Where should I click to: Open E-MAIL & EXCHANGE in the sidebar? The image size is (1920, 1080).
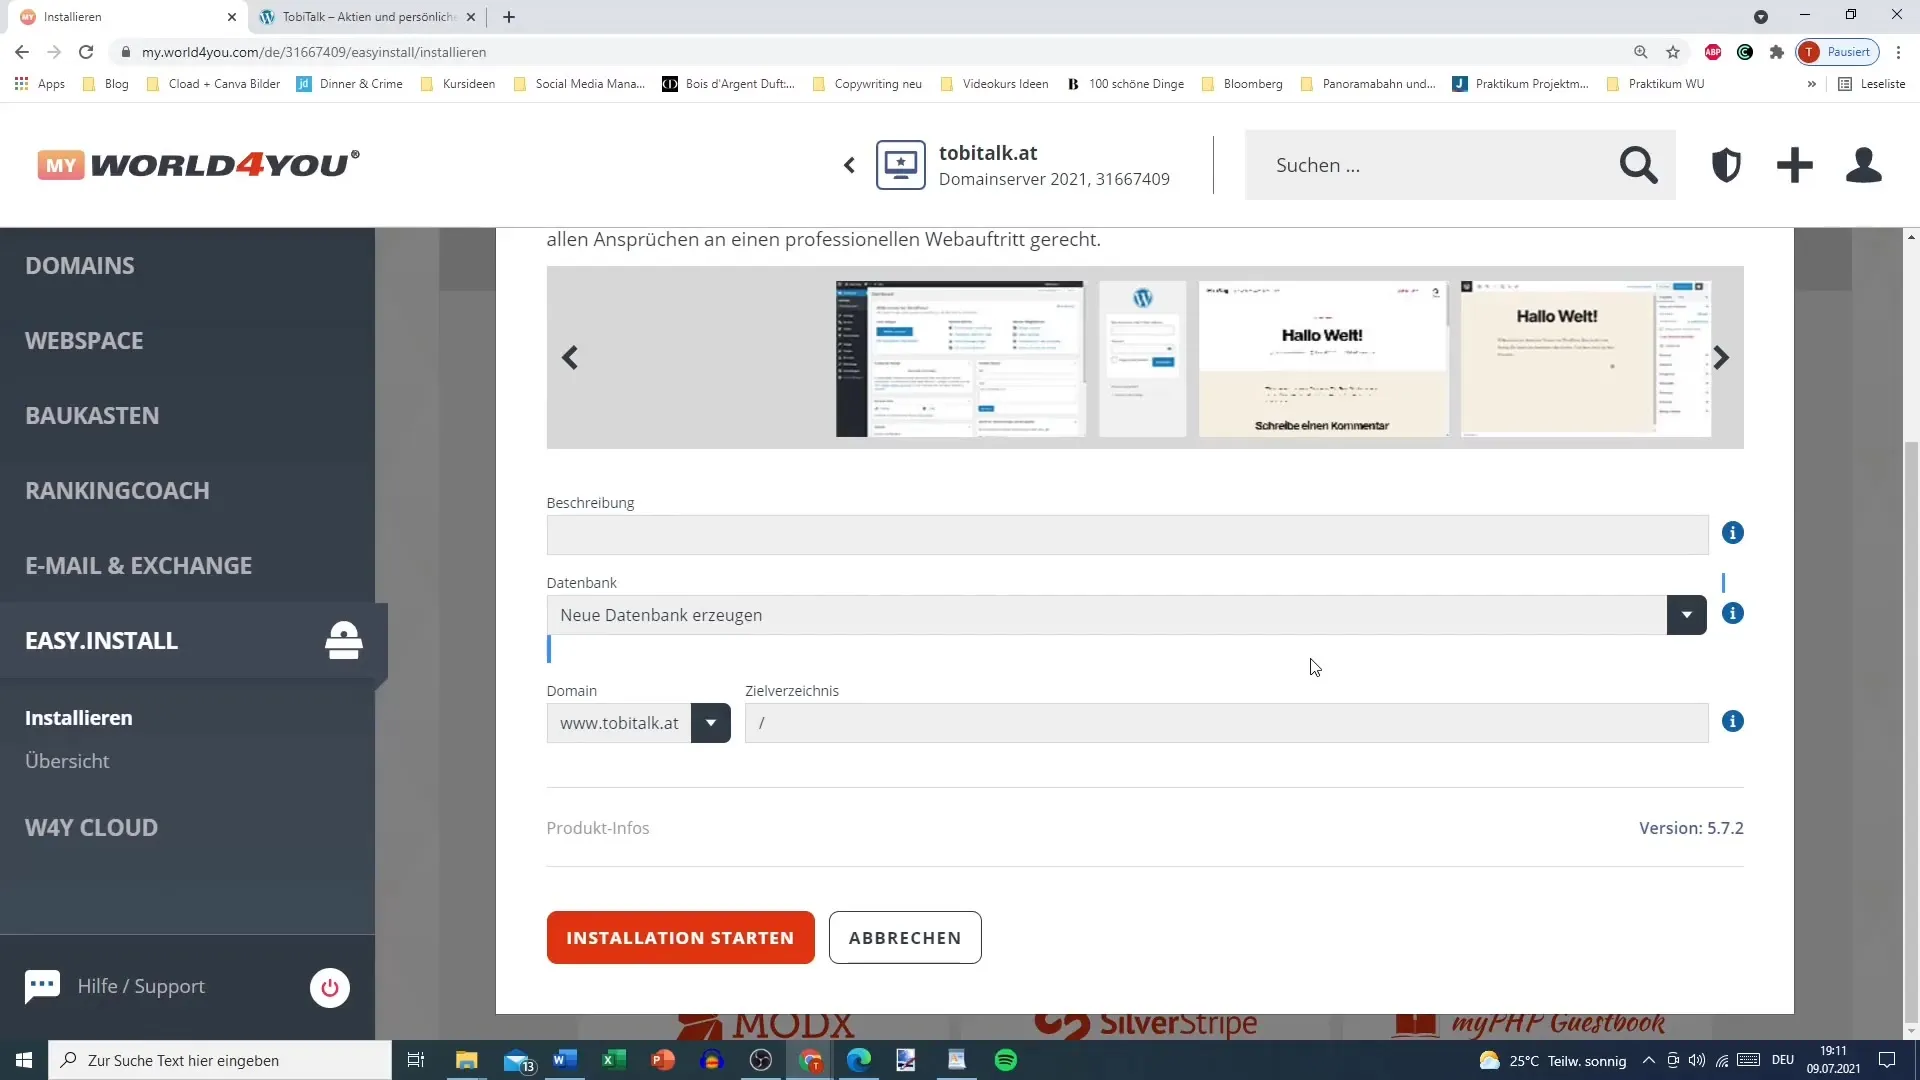(138, 565)
